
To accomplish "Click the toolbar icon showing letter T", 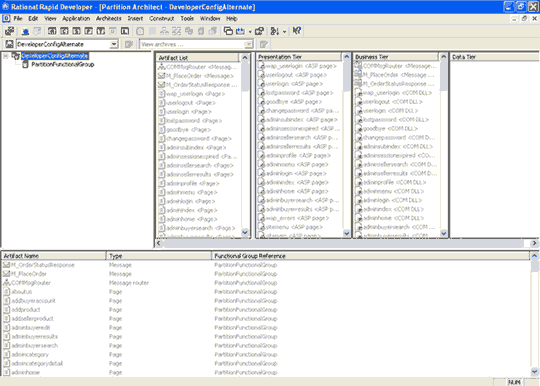I will coord(101,31).
